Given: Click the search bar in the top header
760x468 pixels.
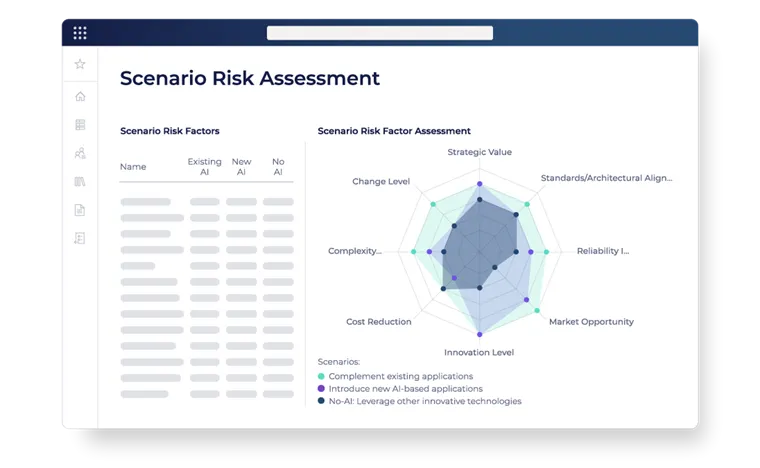Looking at the screenshot, I should pos(380,33).
